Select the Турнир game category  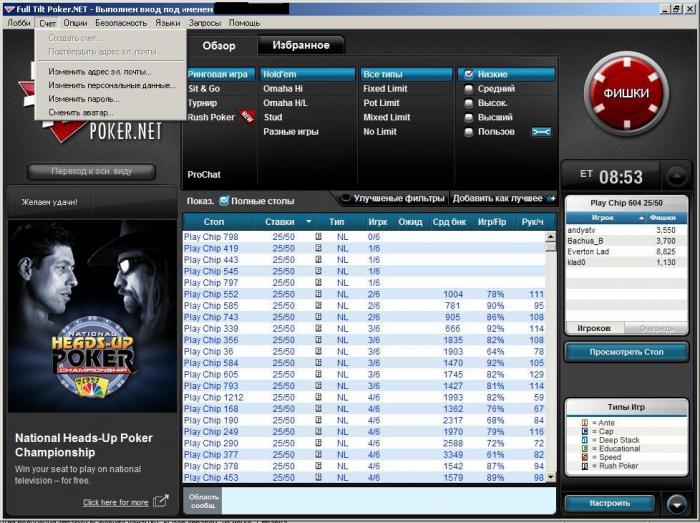click(x=202, y=103)
